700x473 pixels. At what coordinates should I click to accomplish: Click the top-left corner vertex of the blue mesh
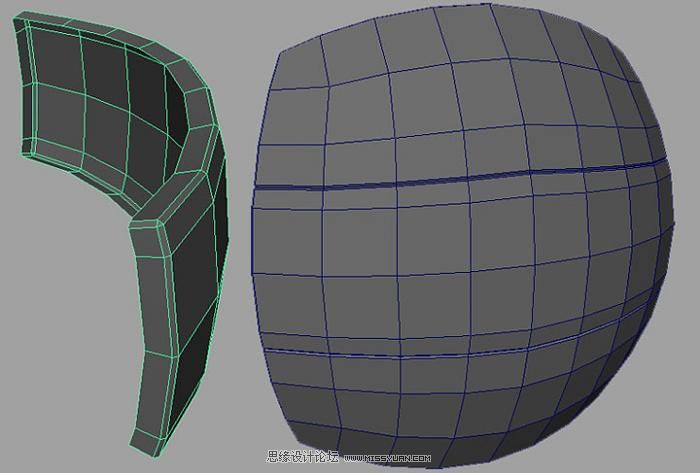tap(273, 50)
